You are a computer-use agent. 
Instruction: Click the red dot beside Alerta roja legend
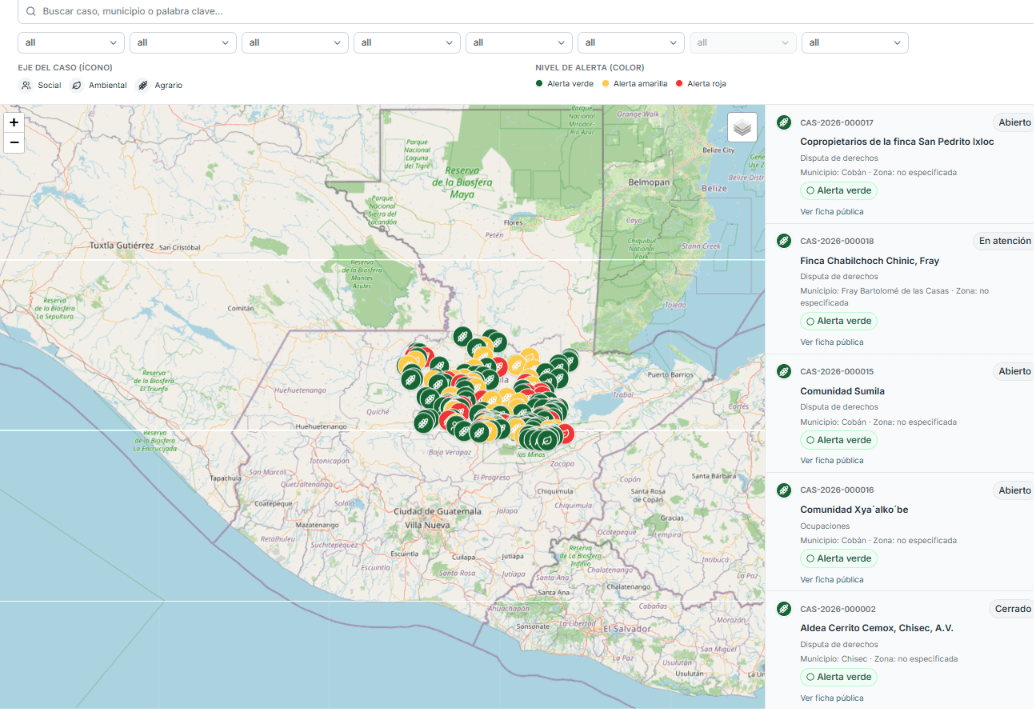(x=679, y=84)
